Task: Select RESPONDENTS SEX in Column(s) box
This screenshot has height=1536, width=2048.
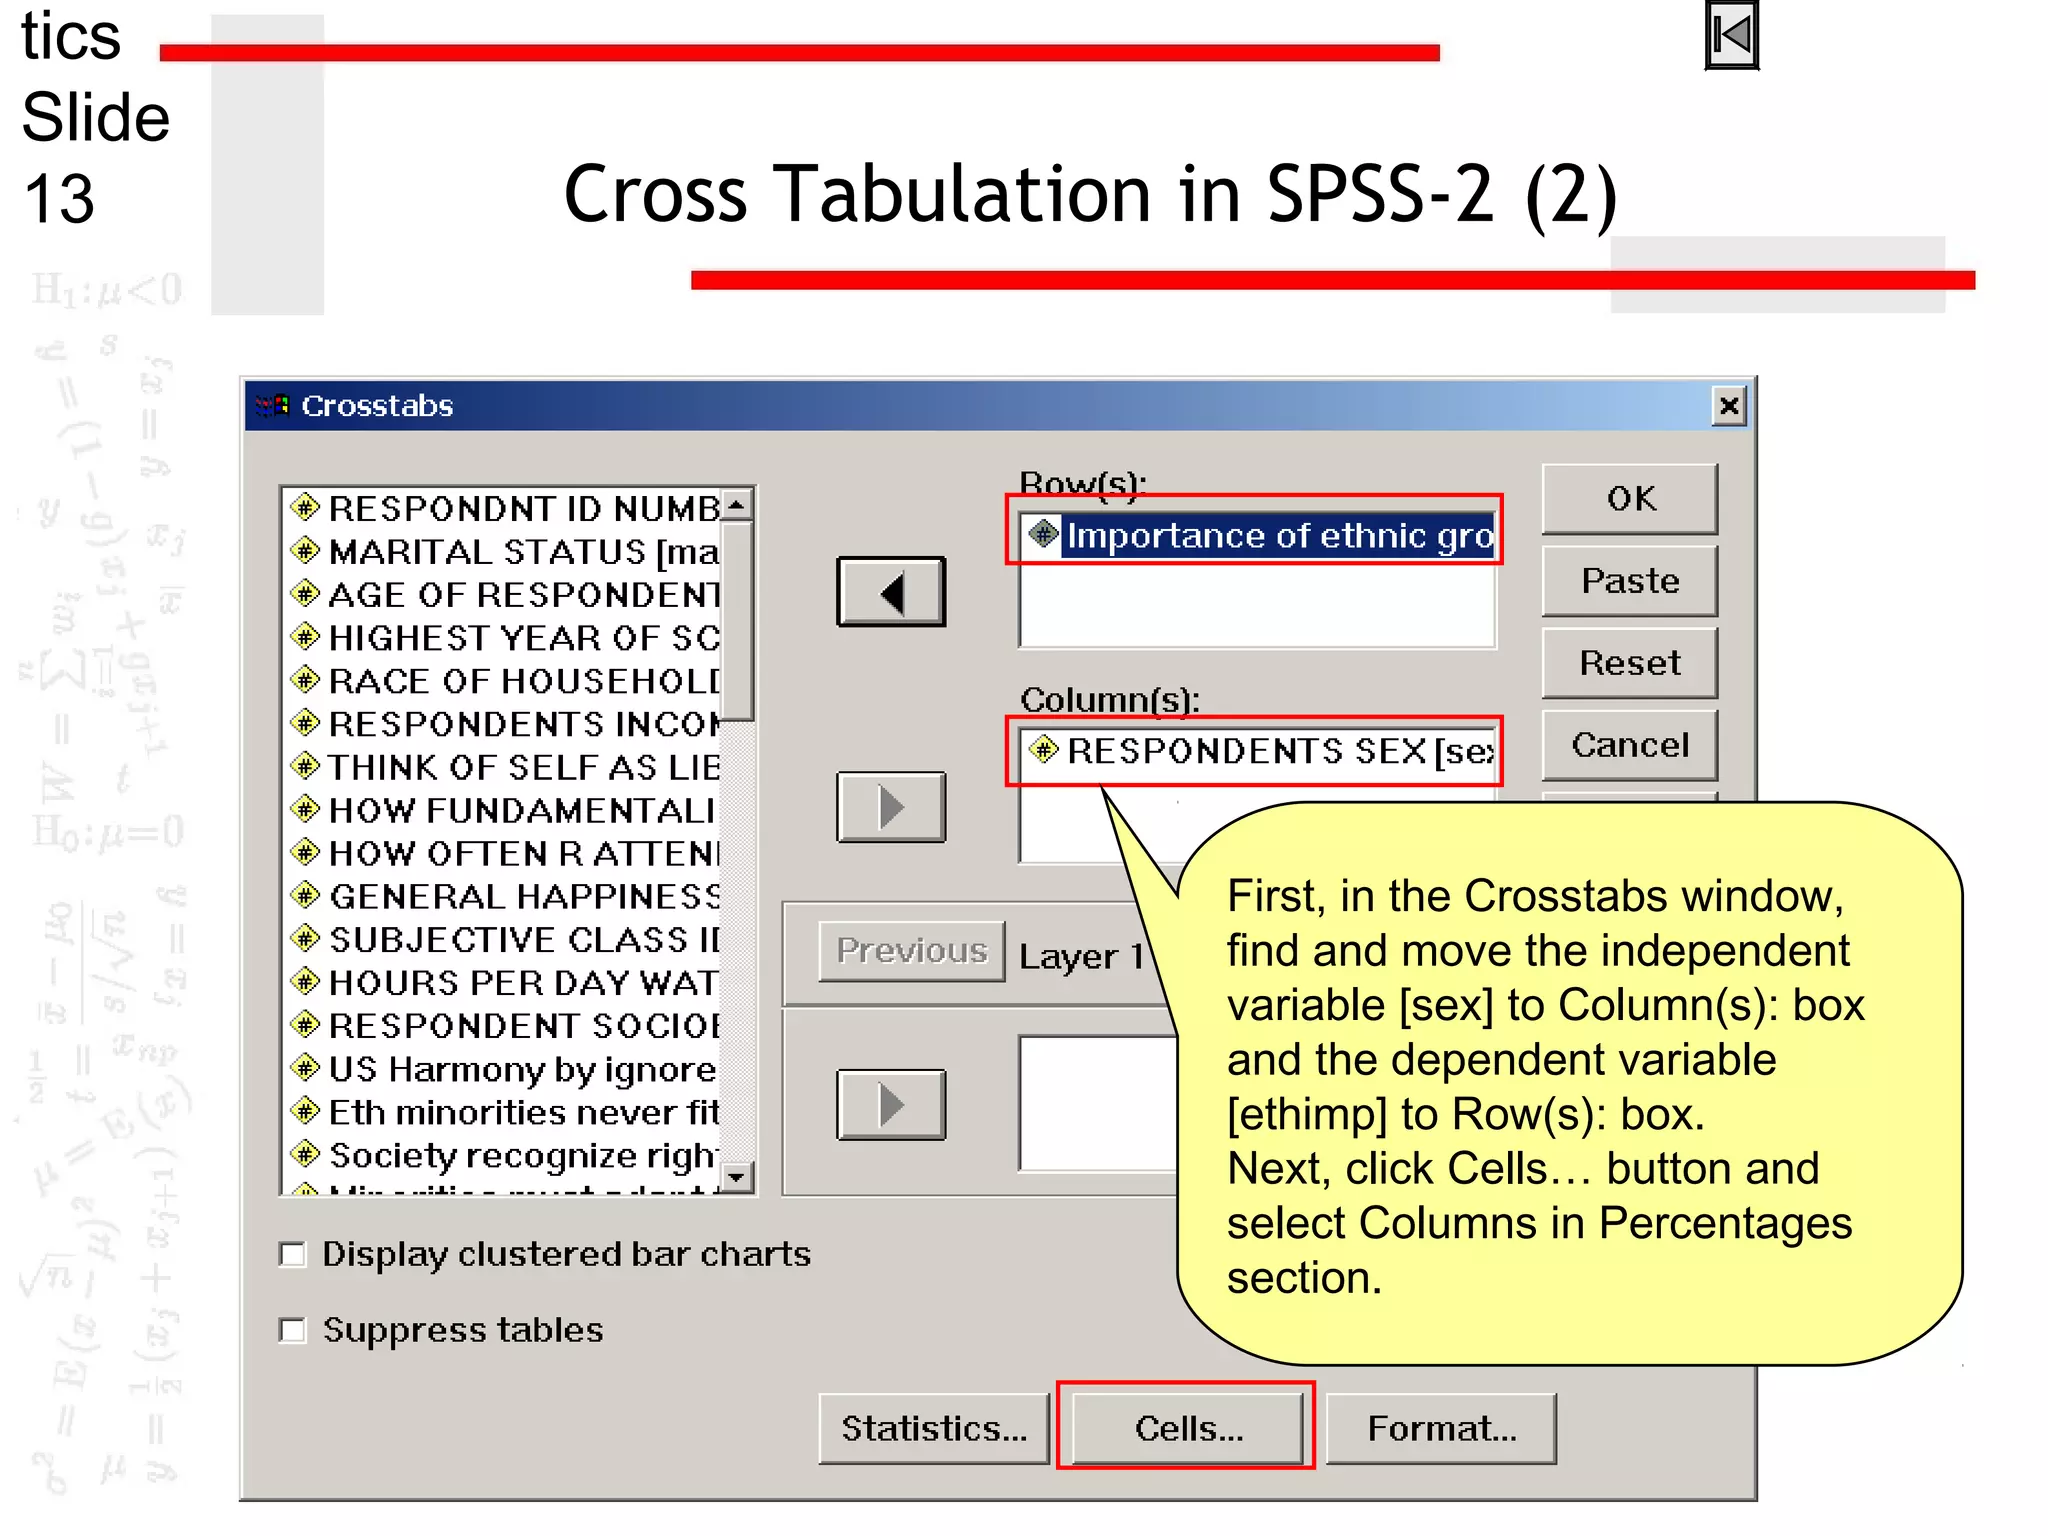Action: click(1258, 750)
